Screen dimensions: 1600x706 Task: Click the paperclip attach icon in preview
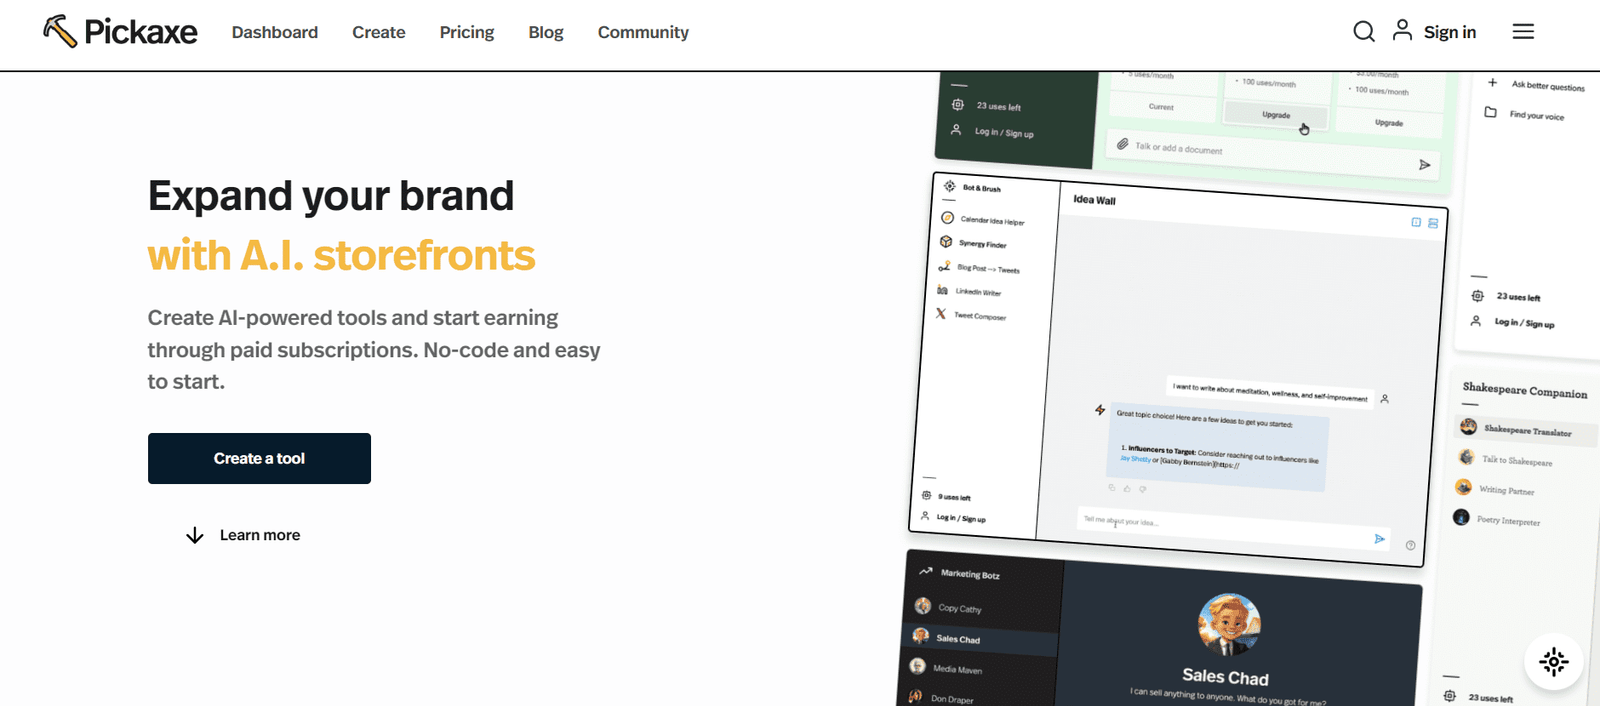[1123, 144]
